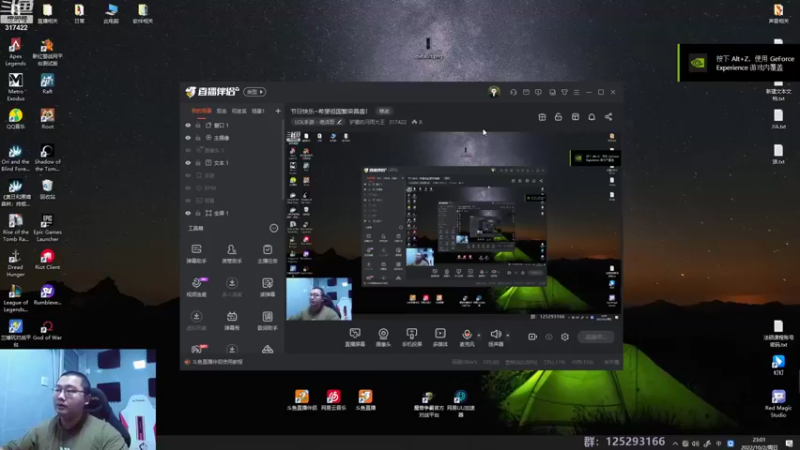Add a screen capture source from bottom bar
This screenshot has width=800, height=450.
coord(355,337)
